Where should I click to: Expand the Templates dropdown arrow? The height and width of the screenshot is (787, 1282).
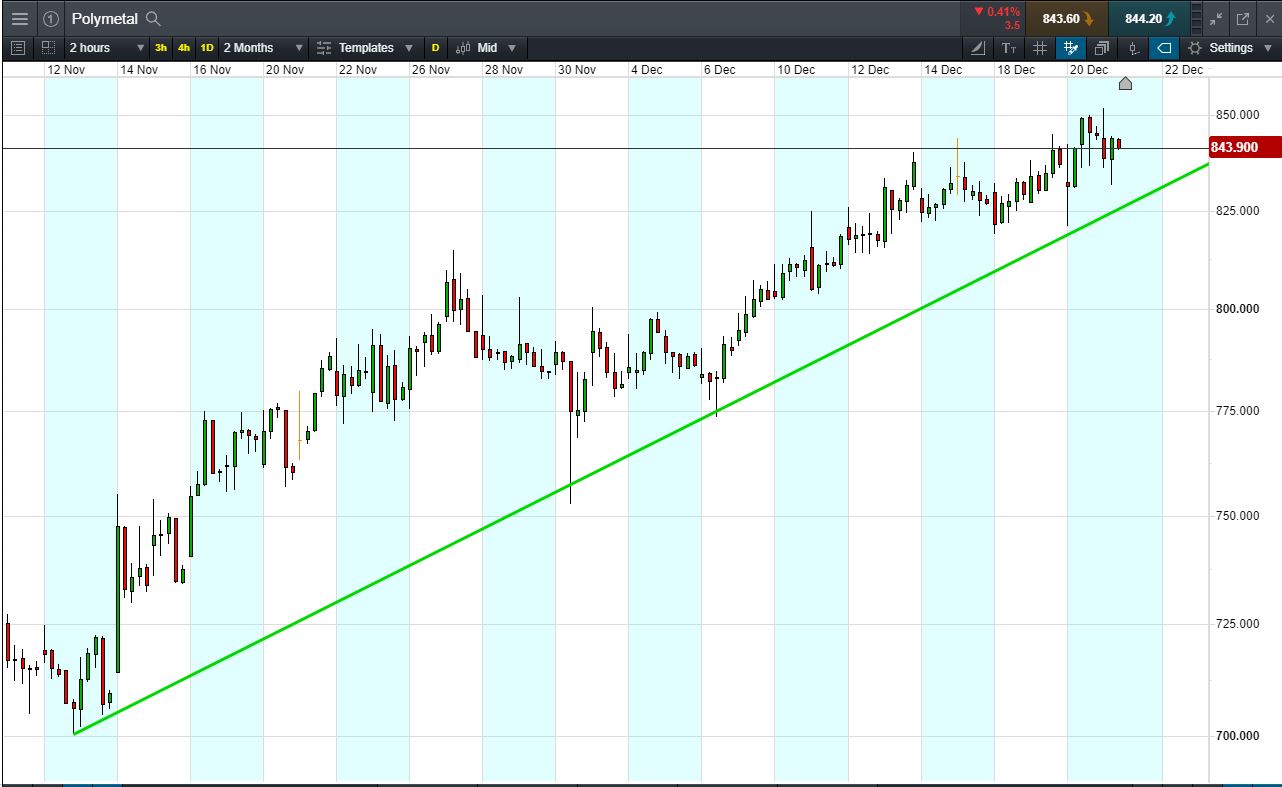click(409, 48)
